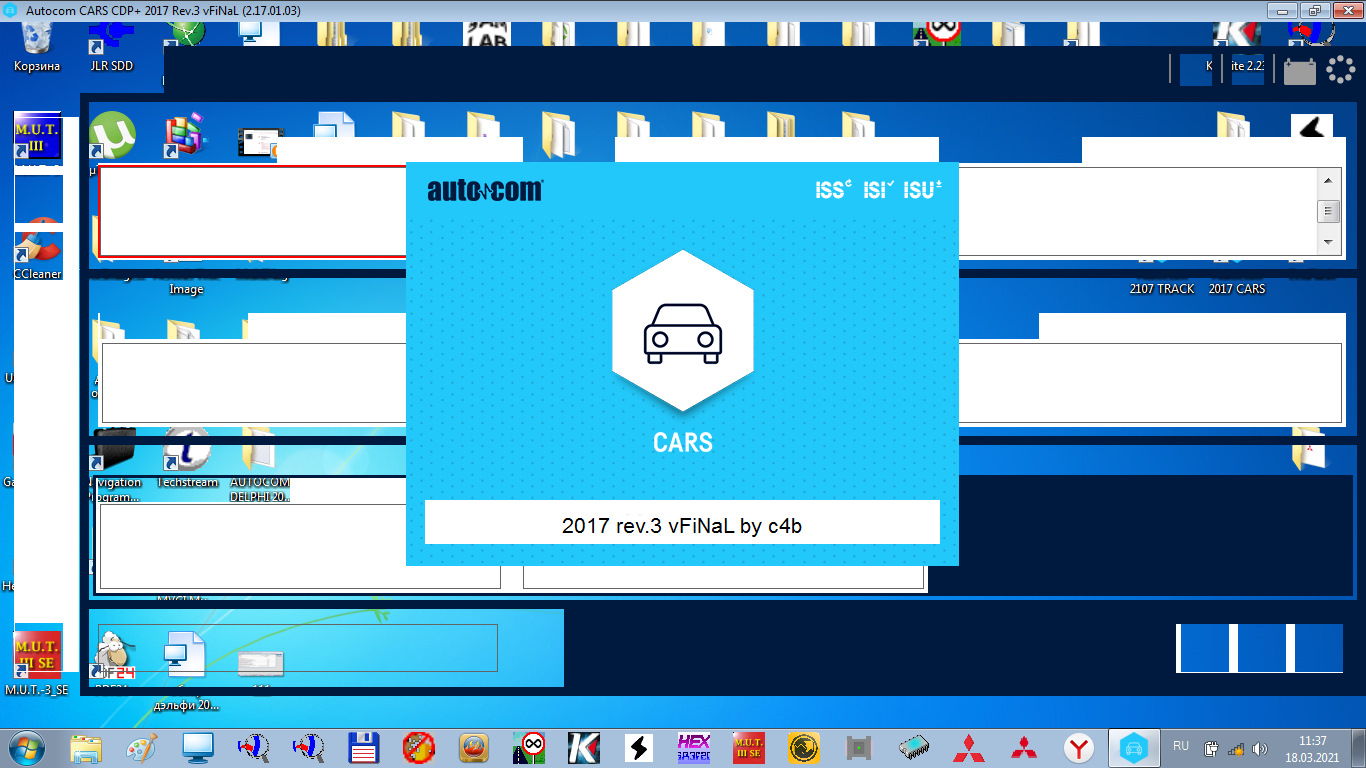Image resolution: width=1366 pixels, height=768 pixels.
Task: Open the AUTOCOM DELPHI folder icon
Action: [259, 465]
